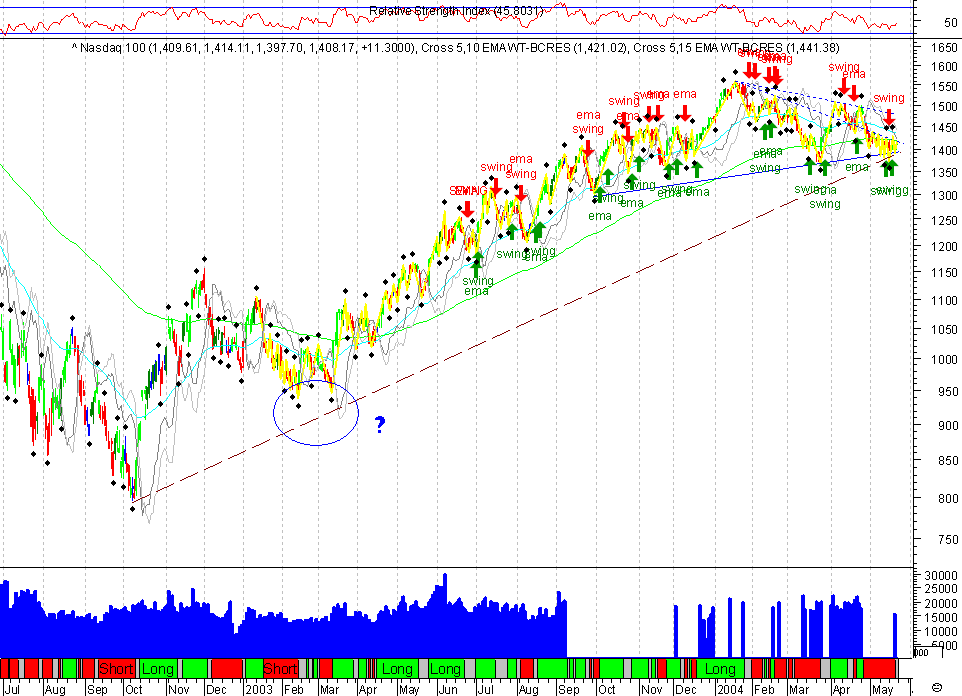Select the red double down-arrow at the highest peak
962x696 pixels.
point(752,72)
